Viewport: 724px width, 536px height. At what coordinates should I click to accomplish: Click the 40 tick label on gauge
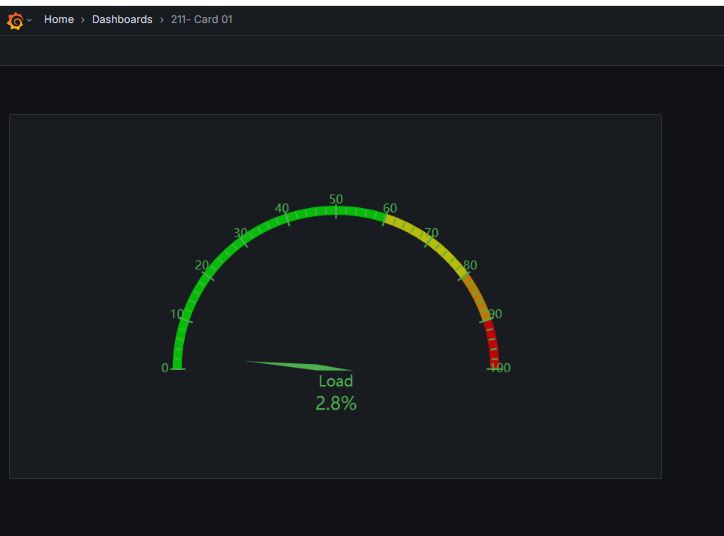point(282,208)
